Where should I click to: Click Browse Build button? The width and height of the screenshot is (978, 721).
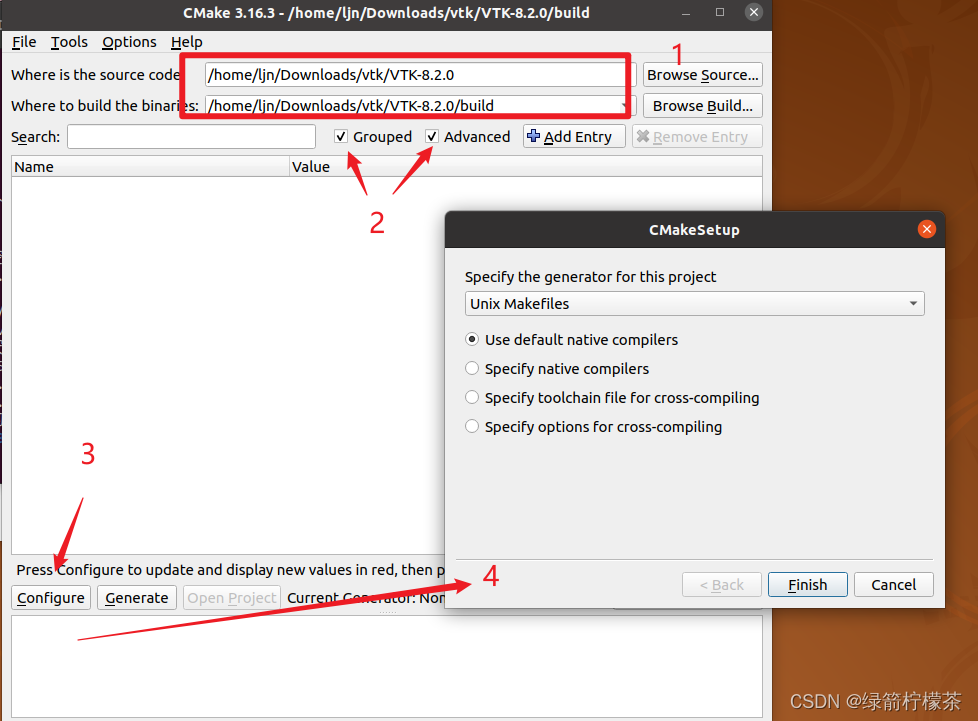click(x=702, y=106)
